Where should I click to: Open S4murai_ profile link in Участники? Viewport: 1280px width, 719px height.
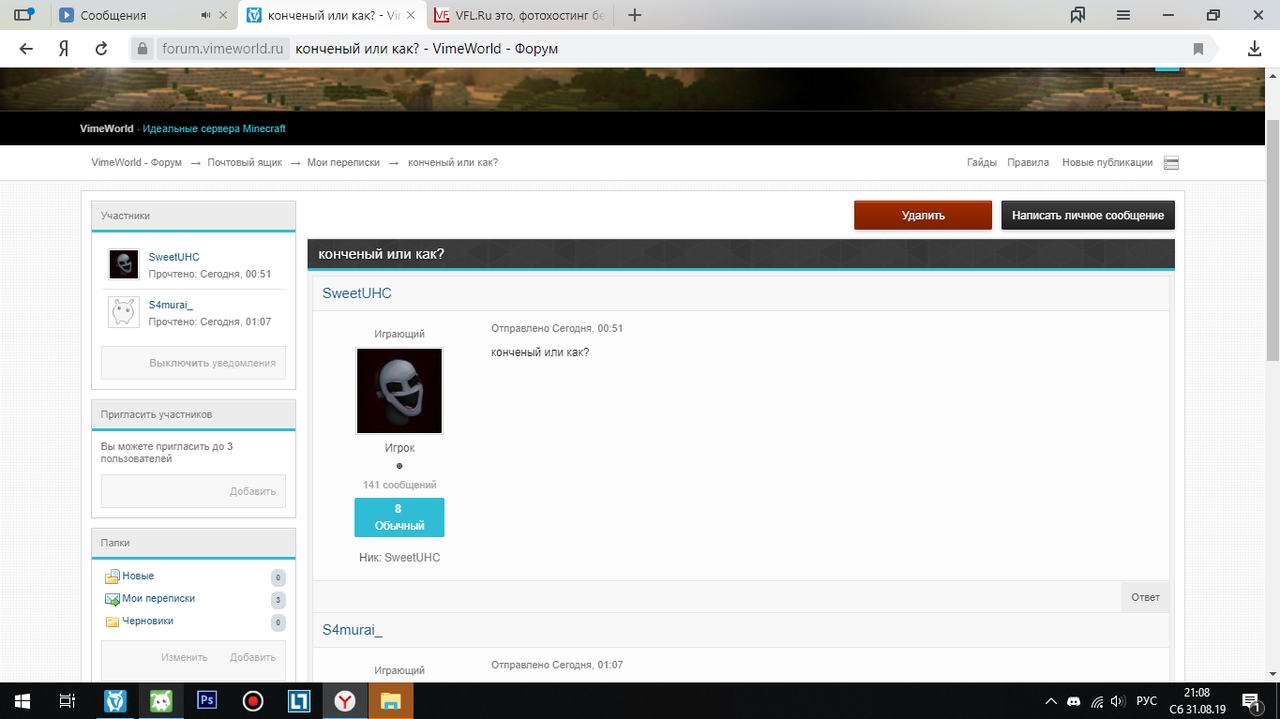coord(171,305)
